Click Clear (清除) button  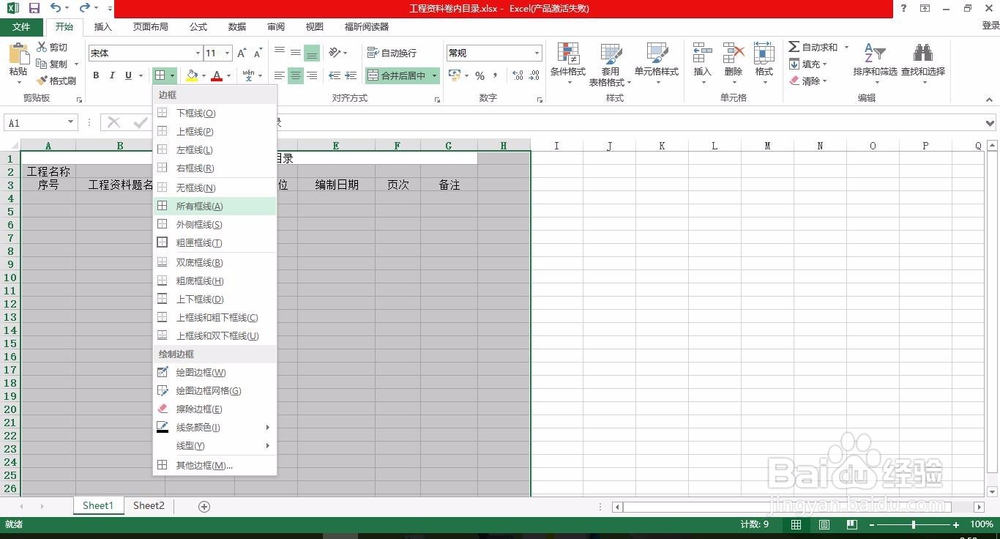(808, 81)
